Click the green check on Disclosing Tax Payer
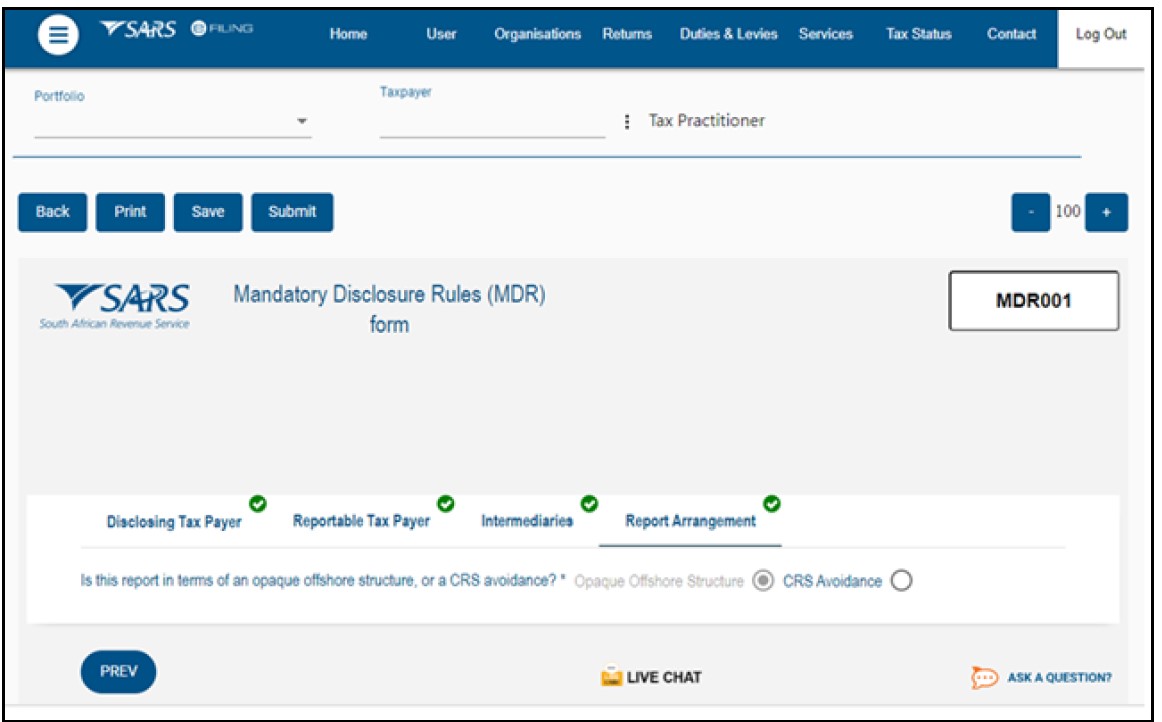 (x=258, y=504)
